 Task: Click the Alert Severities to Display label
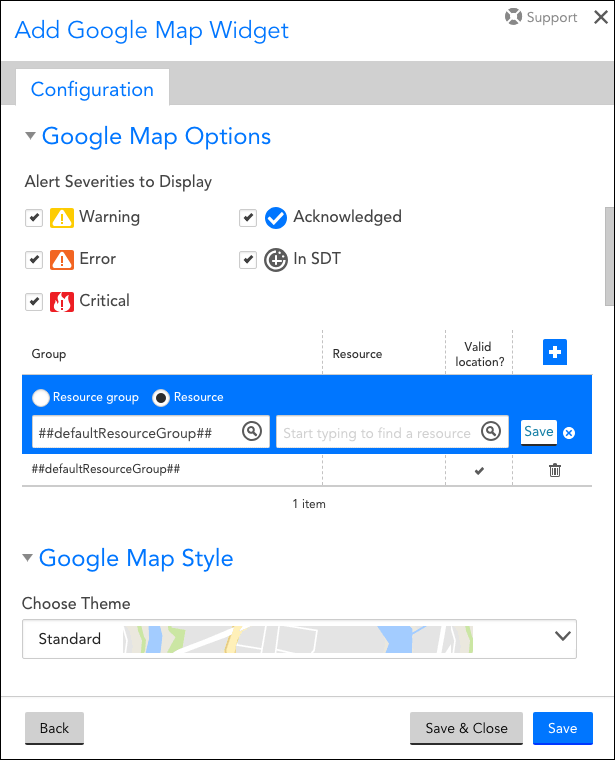(118, 182)
